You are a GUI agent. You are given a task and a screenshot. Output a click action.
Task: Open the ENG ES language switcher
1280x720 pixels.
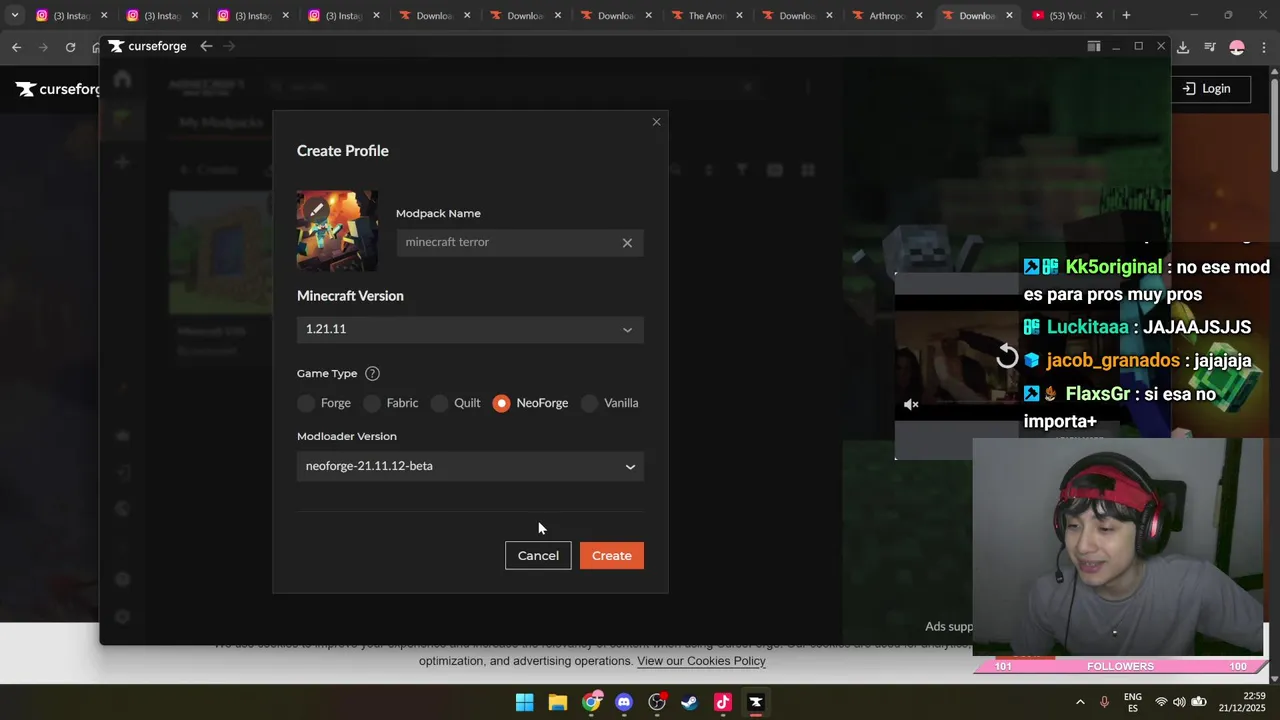point(1133,702)
